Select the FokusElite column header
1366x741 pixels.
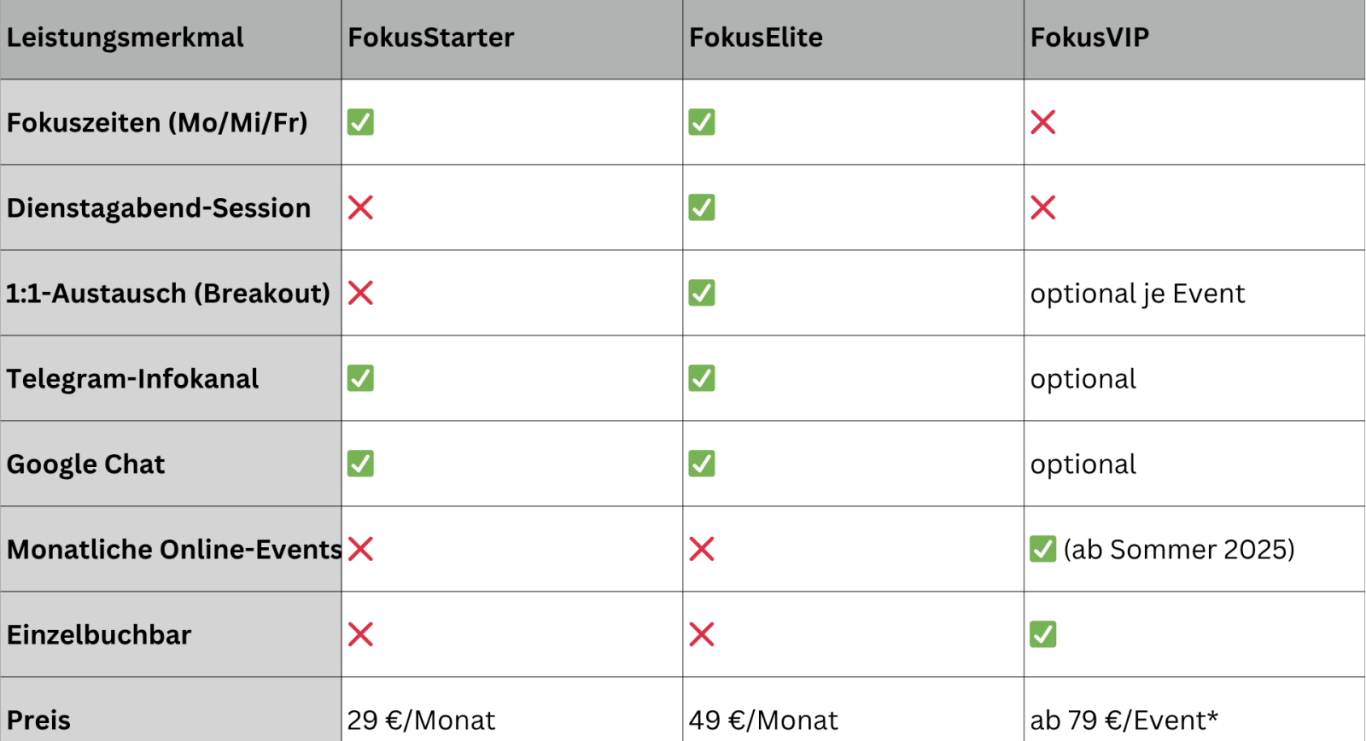coord(853,40)
